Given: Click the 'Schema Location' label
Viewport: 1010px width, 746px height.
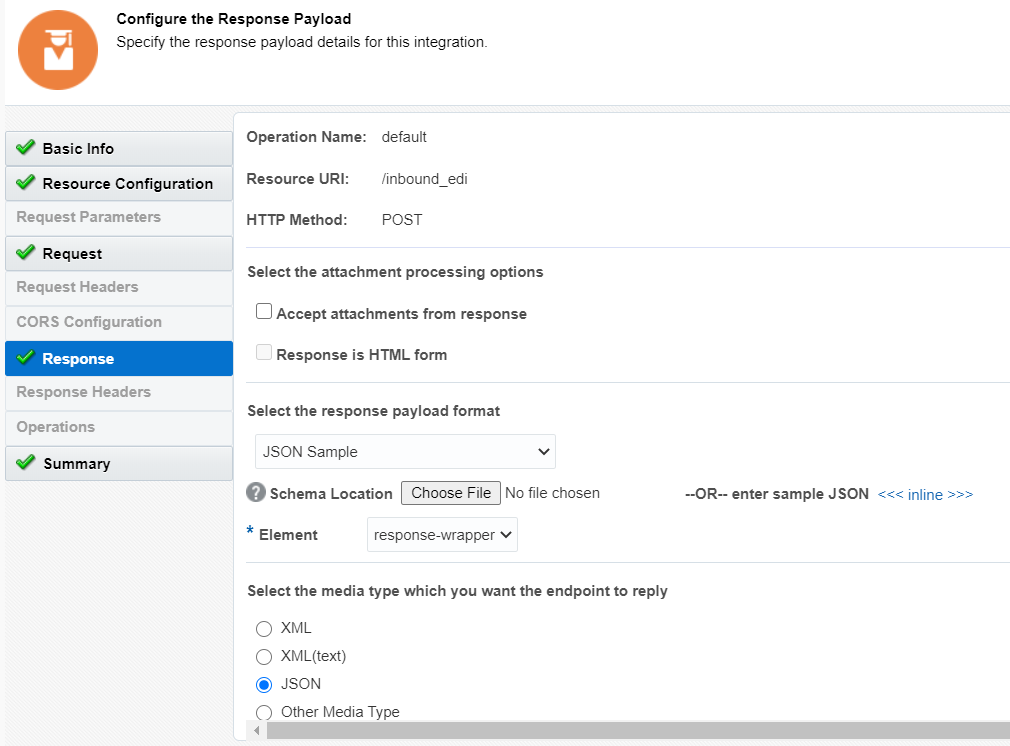Looking at the screenshot, I should click(x=331, y=494).
